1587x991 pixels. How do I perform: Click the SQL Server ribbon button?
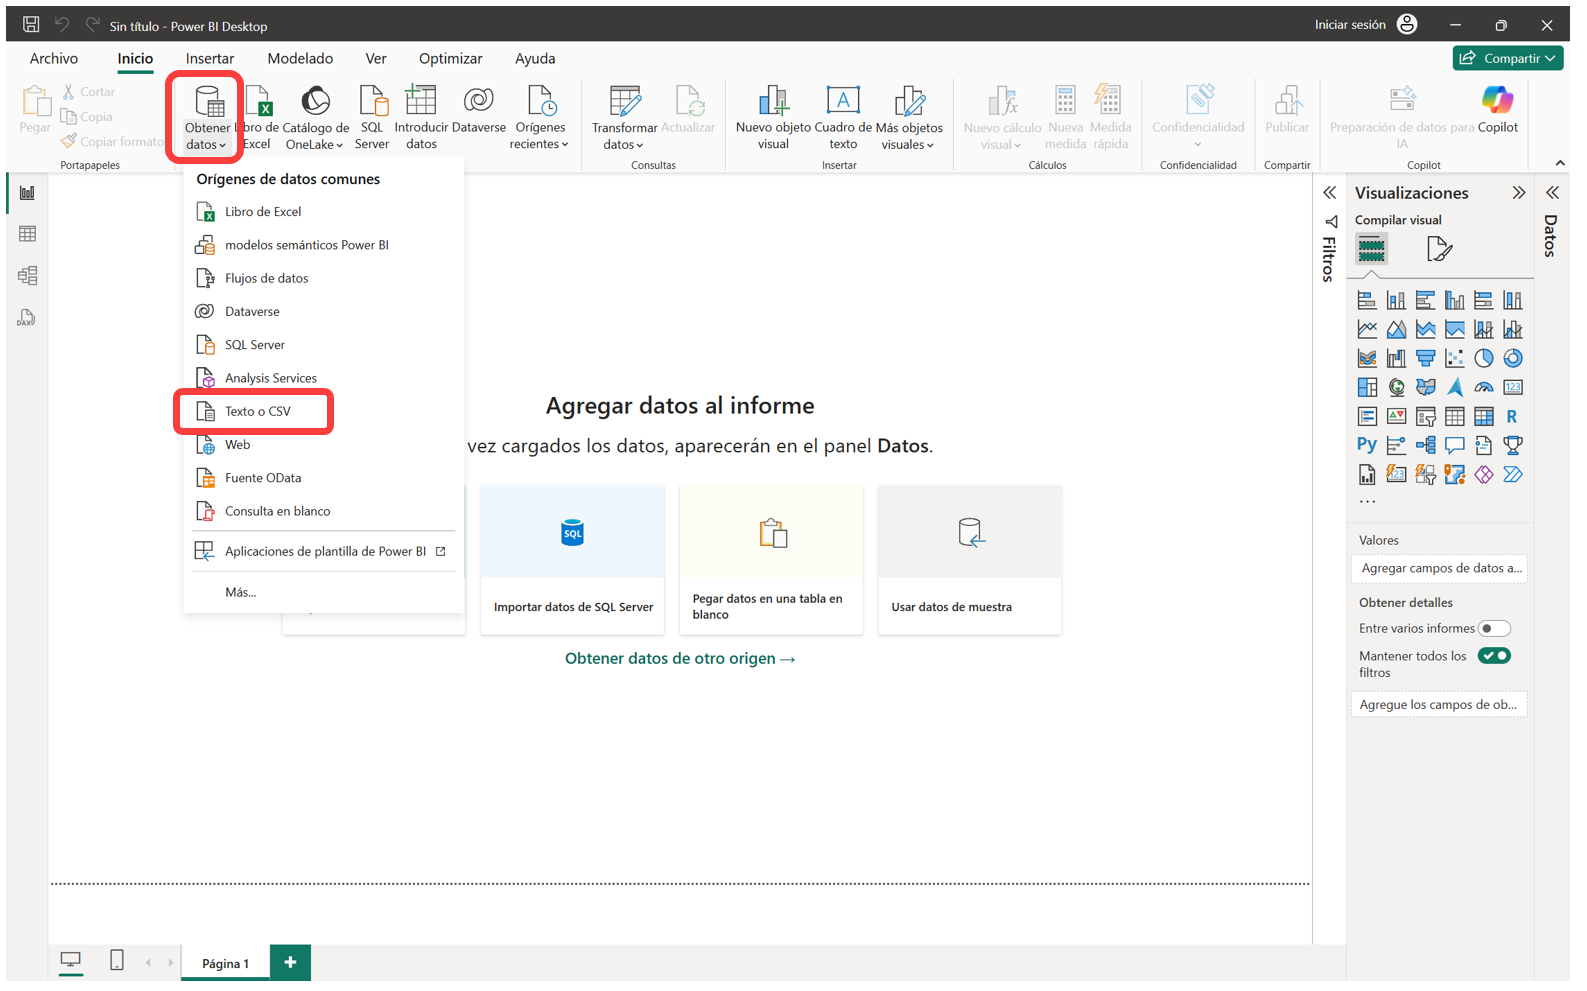(372, 118)
